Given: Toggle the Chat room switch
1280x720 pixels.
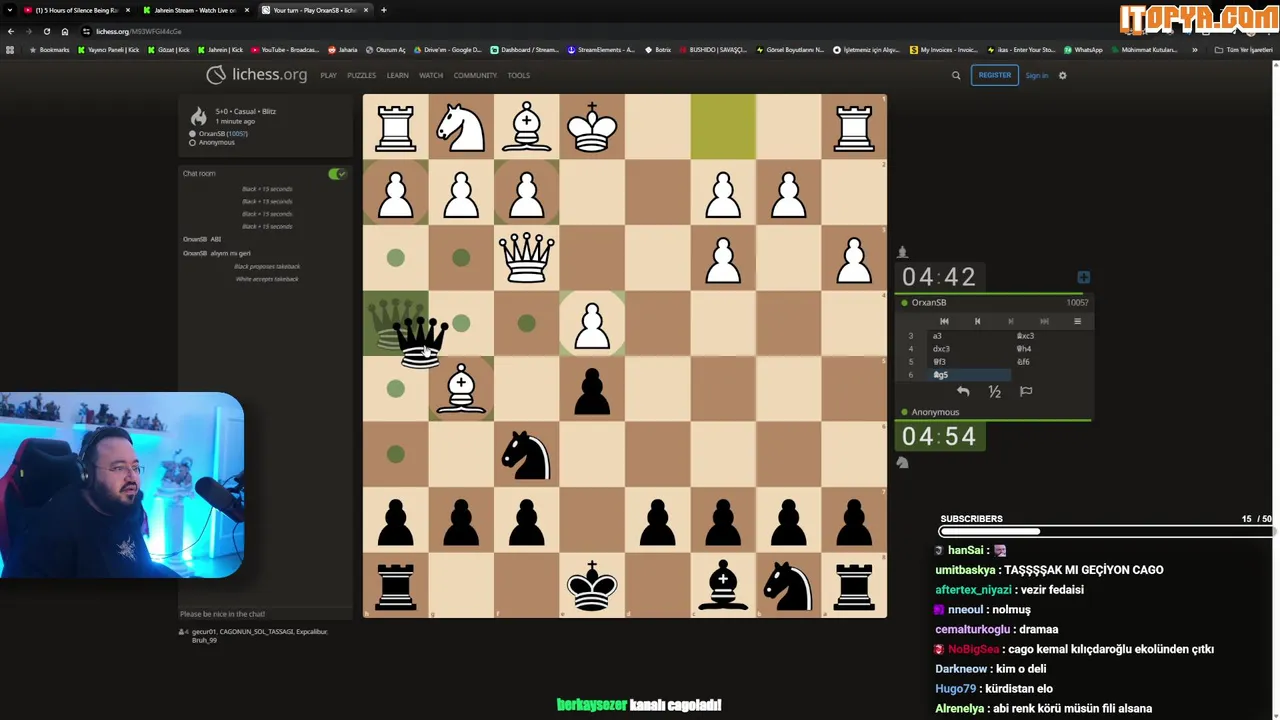Looking at the screenshot, I should coord(337,174).
